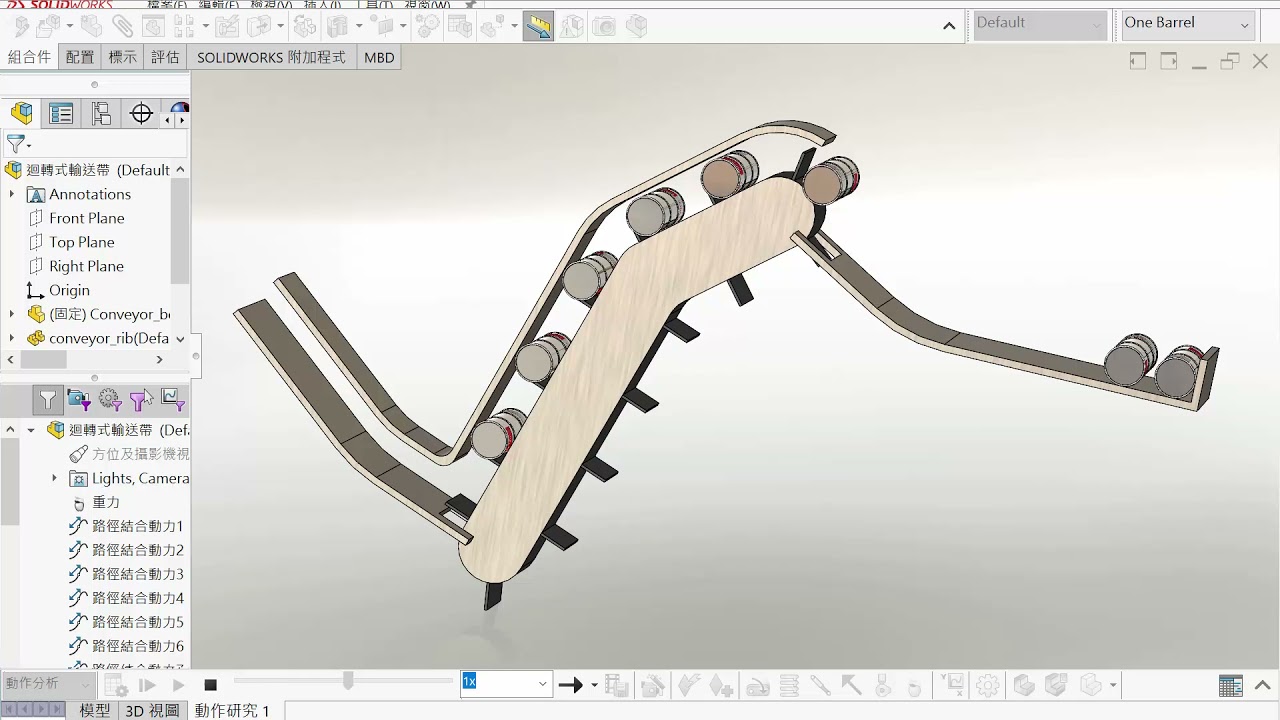The height and width of the screenshot is (720, 1280).
Task: Click the Auto Key checkmark icon
Action: (688, 685)
